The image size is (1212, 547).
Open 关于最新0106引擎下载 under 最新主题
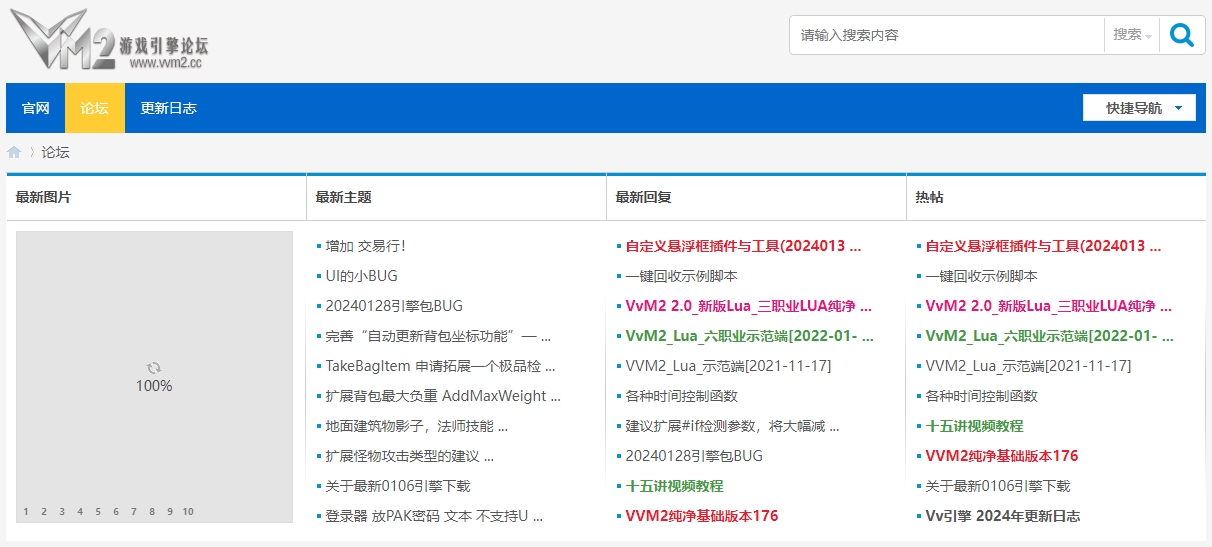coord(398,486)
